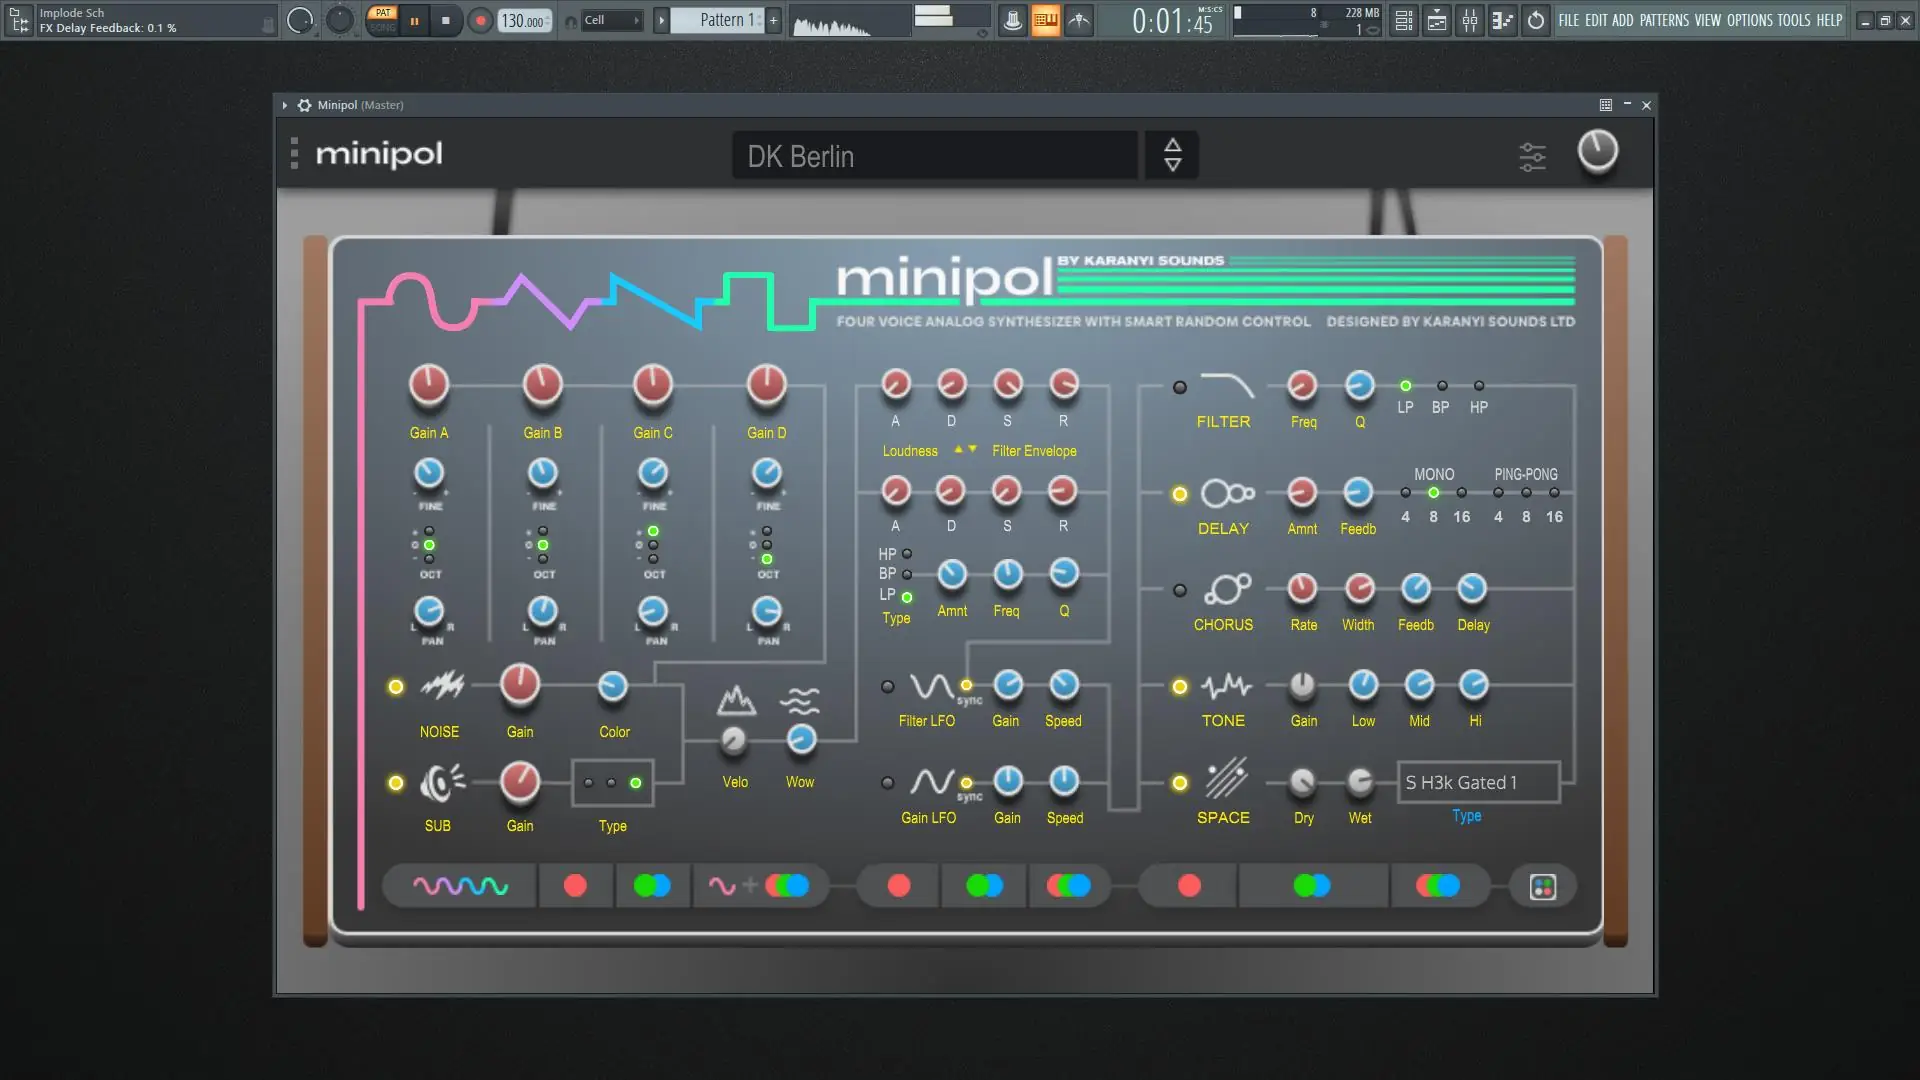Viewport: 1920px width, 1080px height.
Task: Open the minipol settings sliders icon
Action: pyautogui.click(x=1532, y=156)
